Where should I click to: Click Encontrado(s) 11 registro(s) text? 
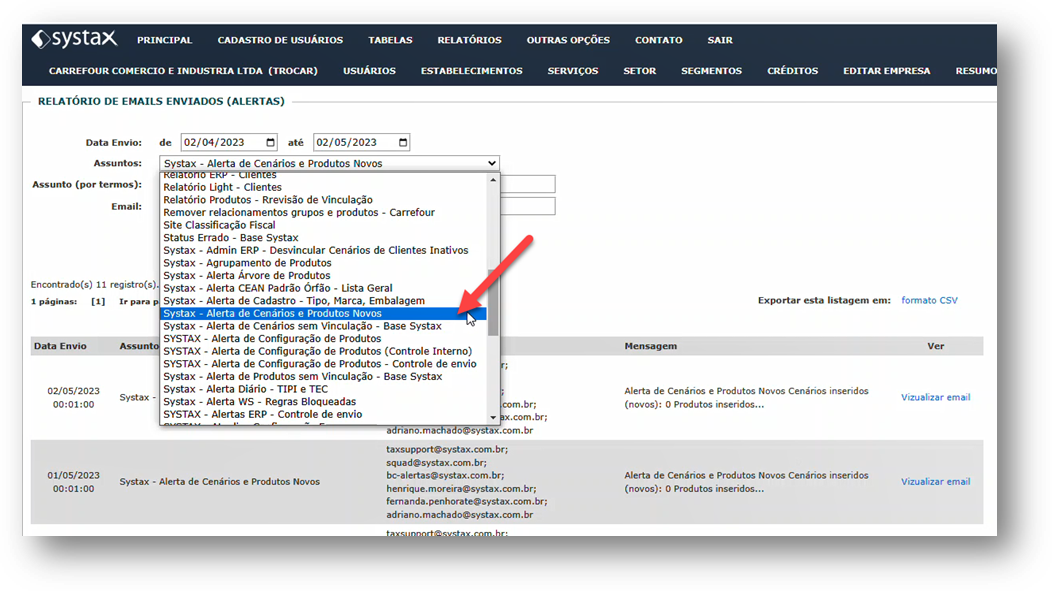[95, 284]
